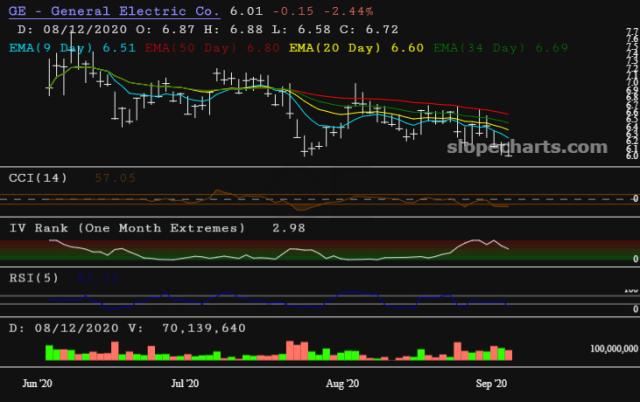The width and height of the screenshot is (640, 402).
Task: Click the IV Rank value 2.98
Action: 289,228
